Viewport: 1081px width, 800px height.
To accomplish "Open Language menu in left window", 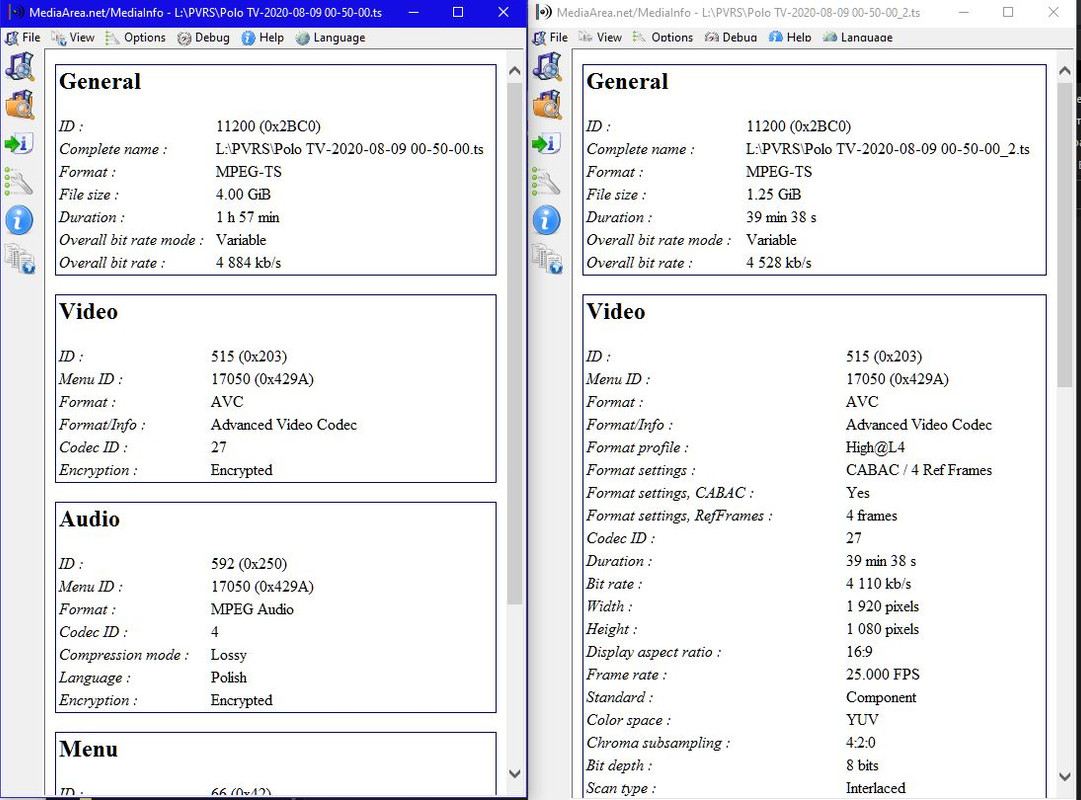I will pyautogui.click(x=331, y=37).
